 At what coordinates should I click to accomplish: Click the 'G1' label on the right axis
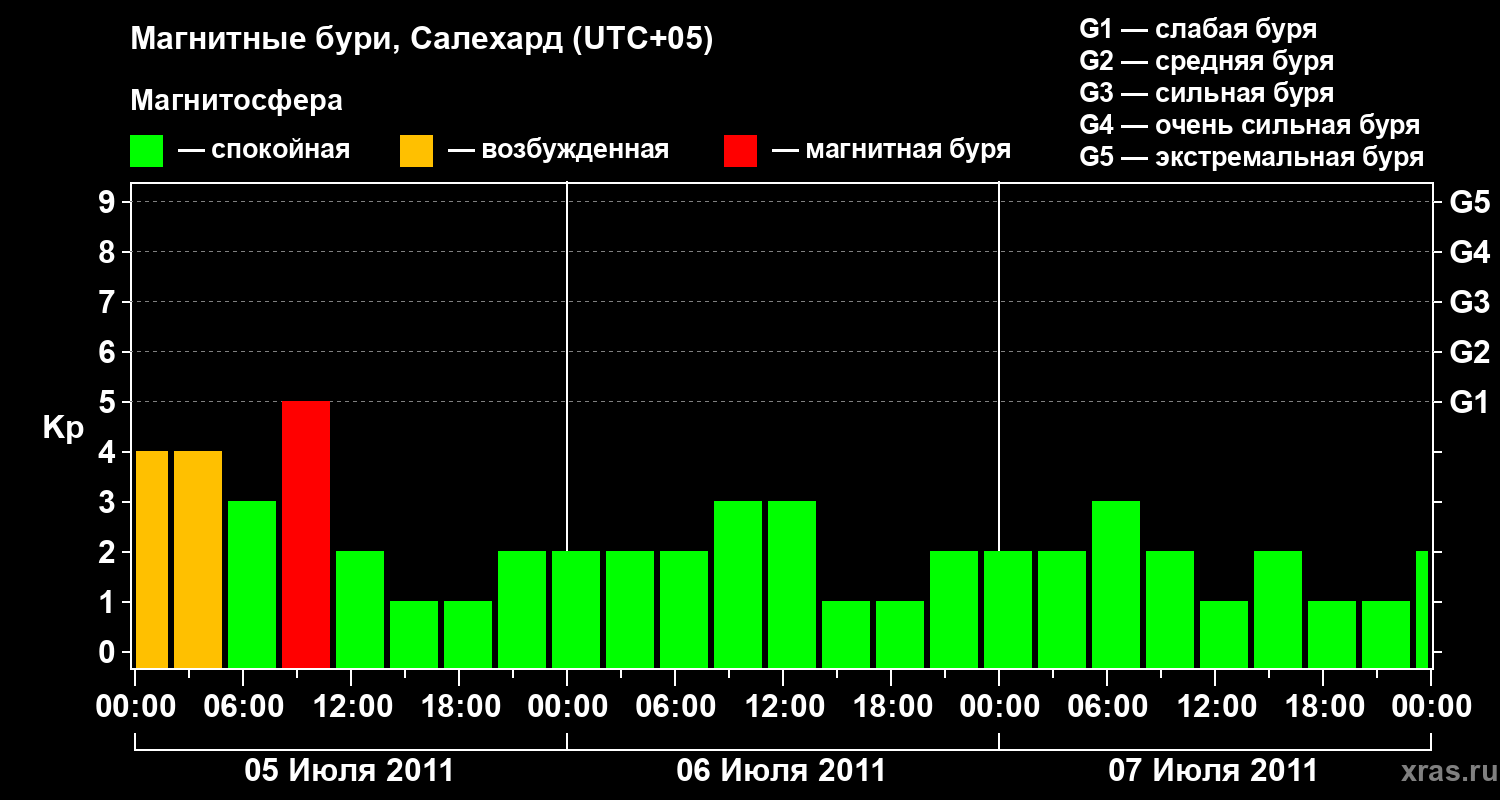pyautogui.click(x=1469, y=402)
